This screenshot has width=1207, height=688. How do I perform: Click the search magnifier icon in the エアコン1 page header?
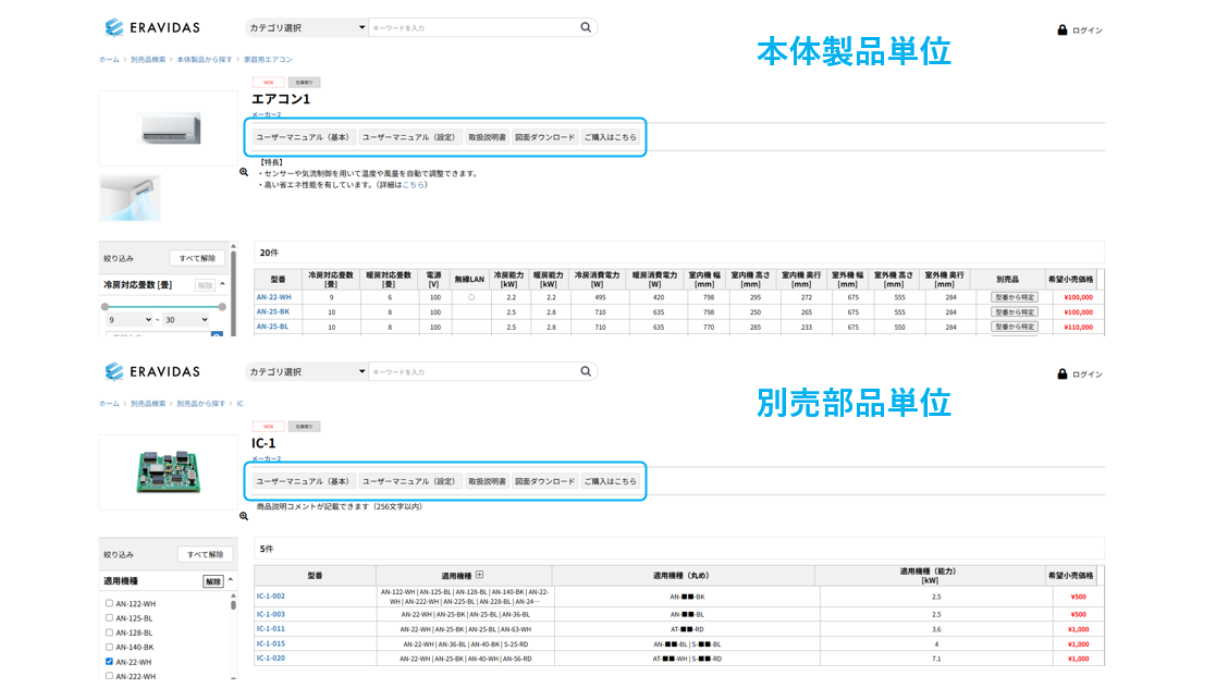[x=587, y=28]
